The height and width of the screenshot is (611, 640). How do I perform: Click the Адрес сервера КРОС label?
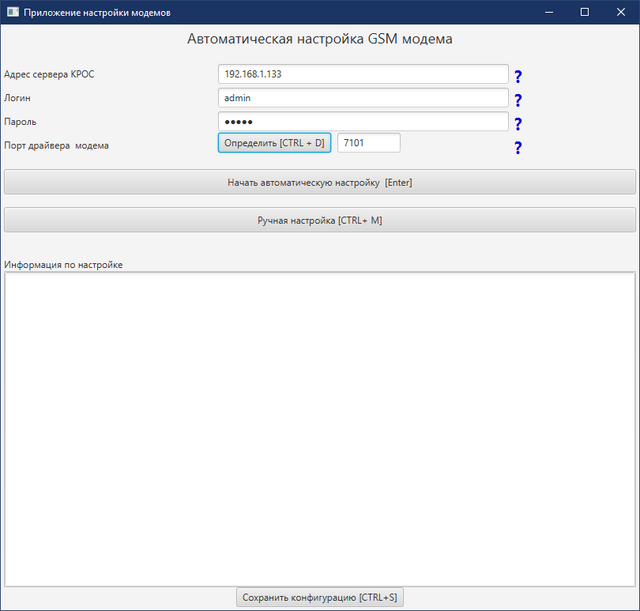(x=49, y=75)
